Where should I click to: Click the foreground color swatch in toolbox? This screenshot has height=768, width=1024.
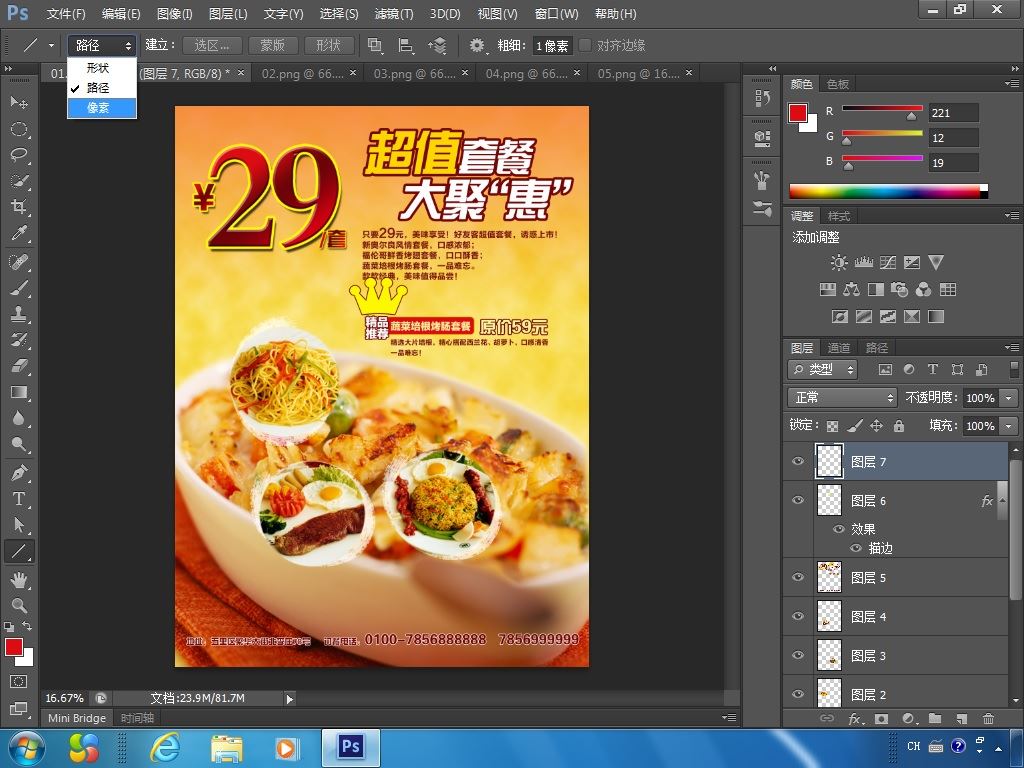pos(13,647)
